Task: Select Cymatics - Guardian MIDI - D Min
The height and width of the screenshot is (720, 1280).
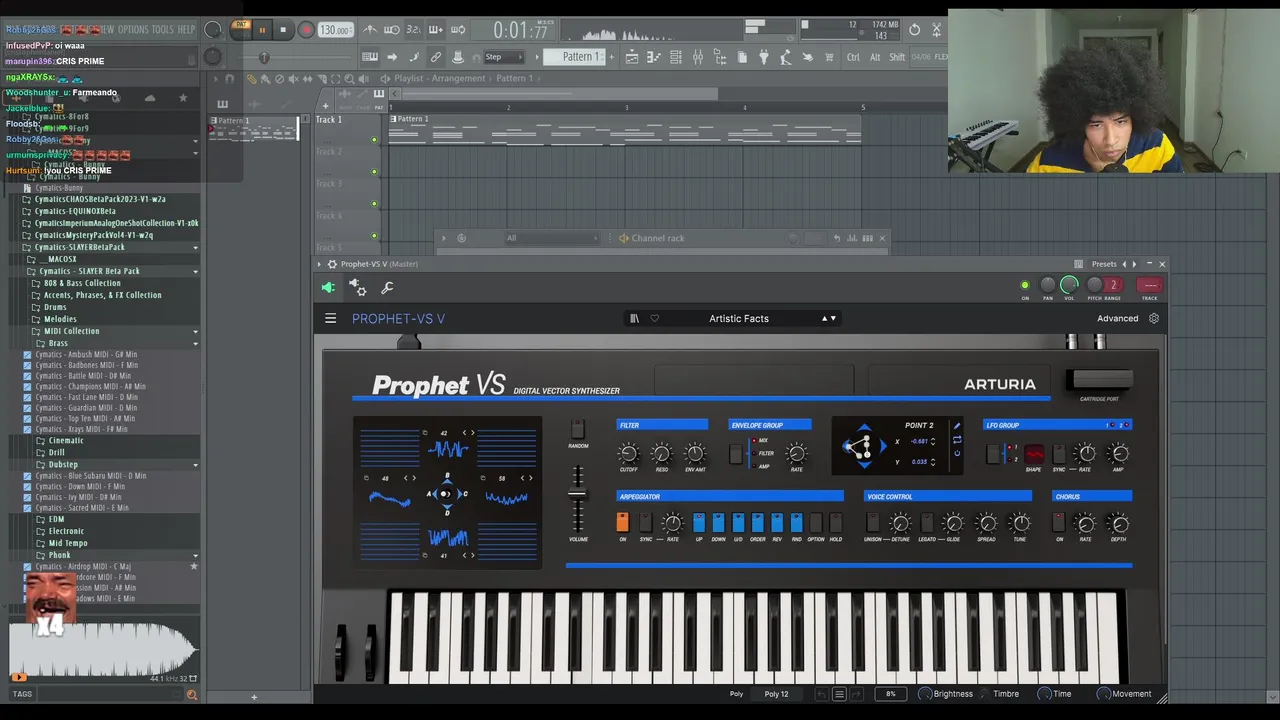Action: pos(86,408)
